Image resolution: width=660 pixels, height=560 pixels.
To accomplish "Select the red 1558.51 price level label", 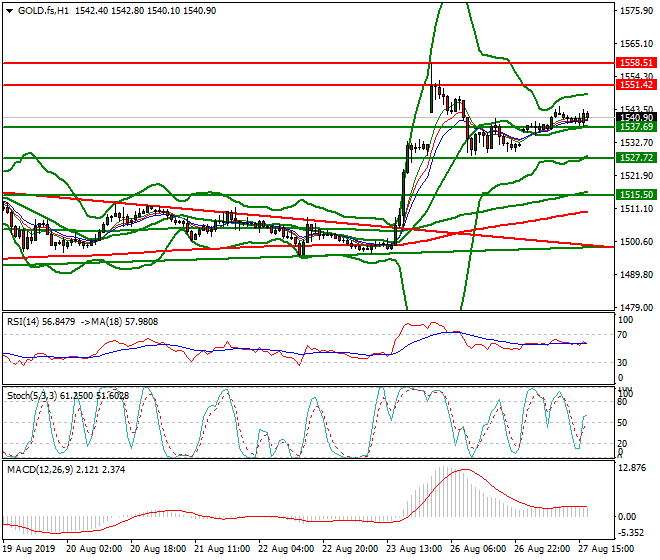I will click(x=636, y=63).
